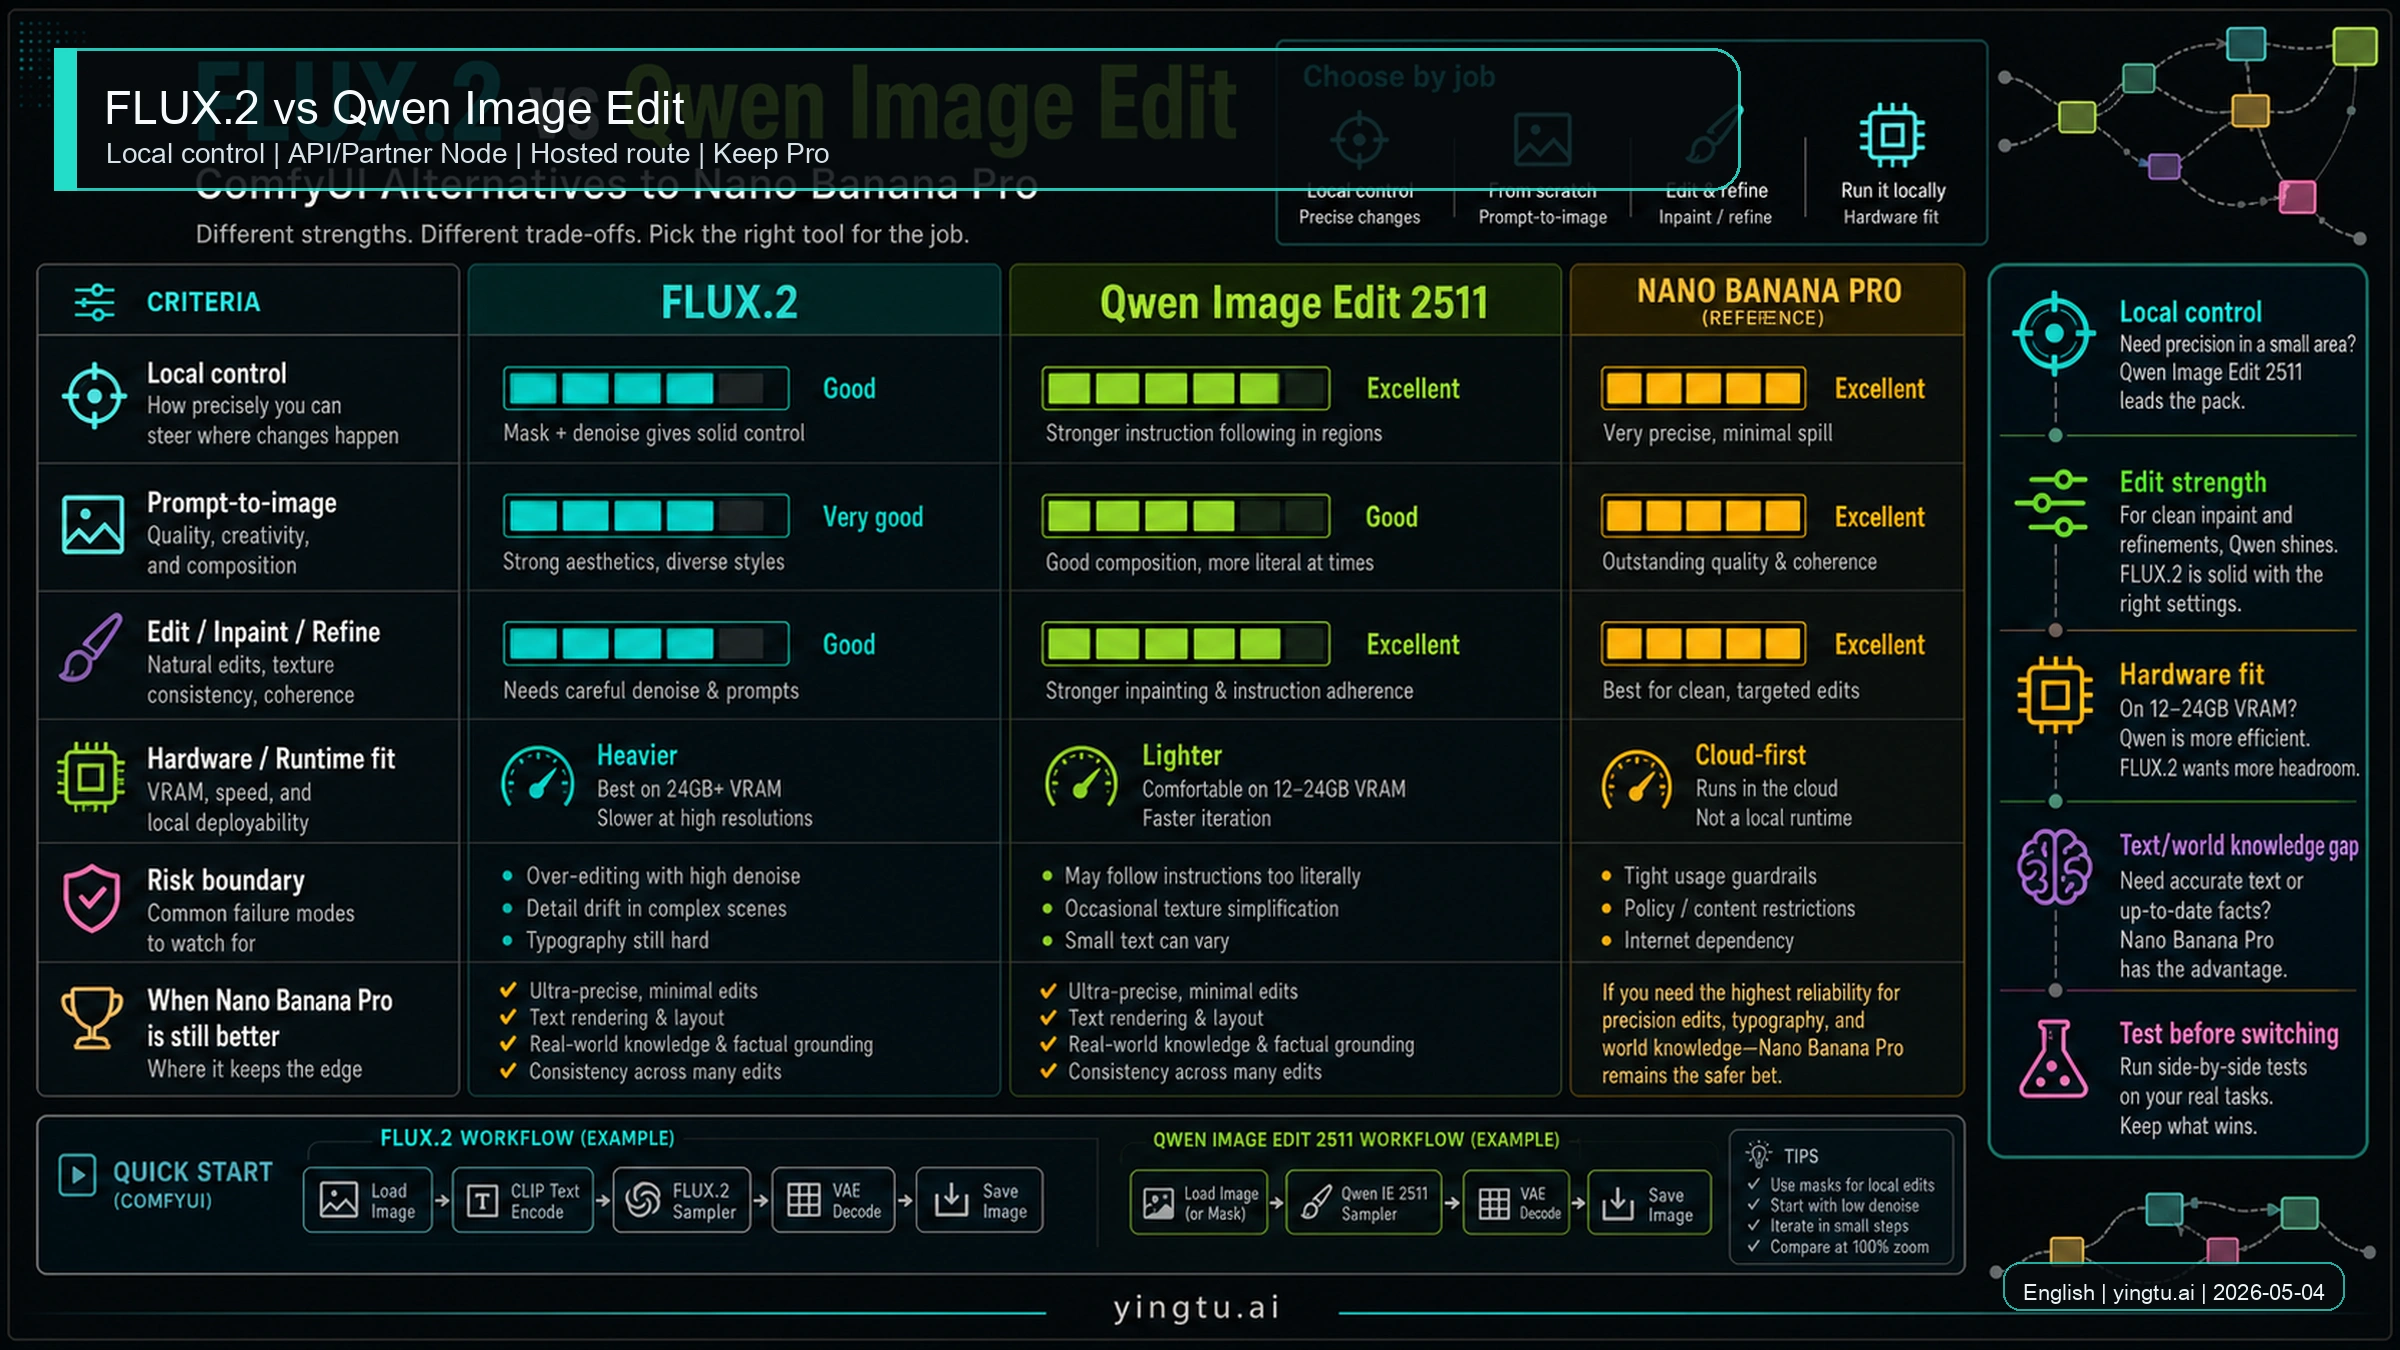Image resolution: width=2400 pixels, height=1350 pixels.
Task: Click the Hardware / Runtime fit chip icon
Action: click(x=91, y=777)
